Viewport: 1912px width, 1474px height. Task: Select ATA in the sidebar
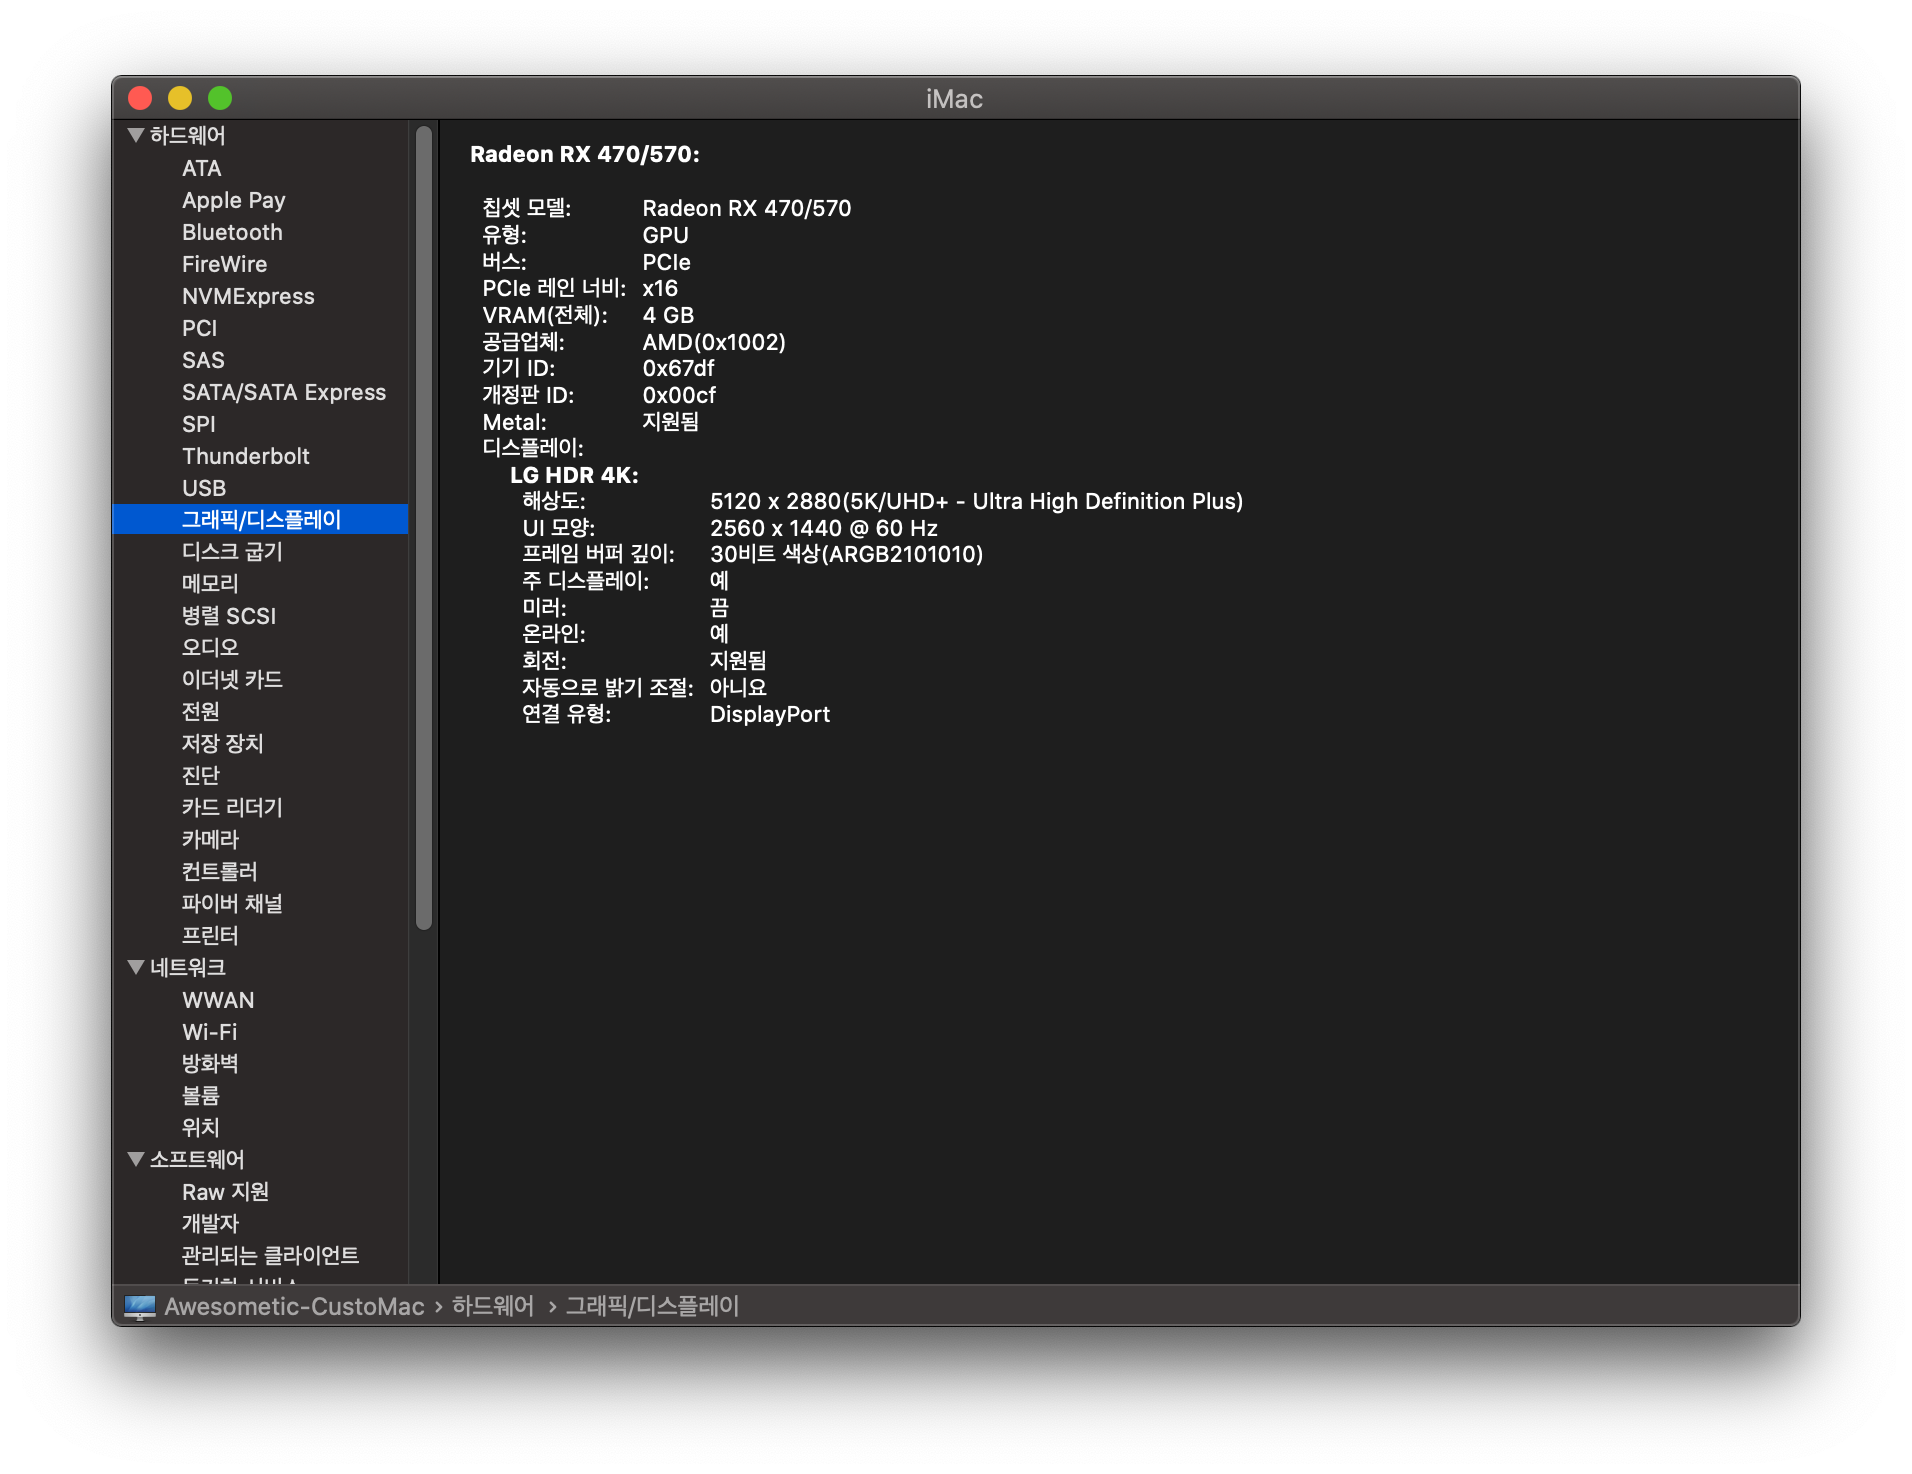[201, 168]
